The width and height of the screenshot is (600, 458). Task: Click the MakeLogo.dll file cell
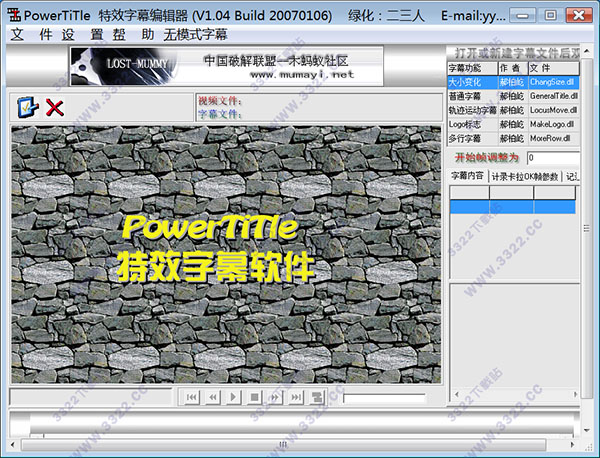tap(553, 124)
